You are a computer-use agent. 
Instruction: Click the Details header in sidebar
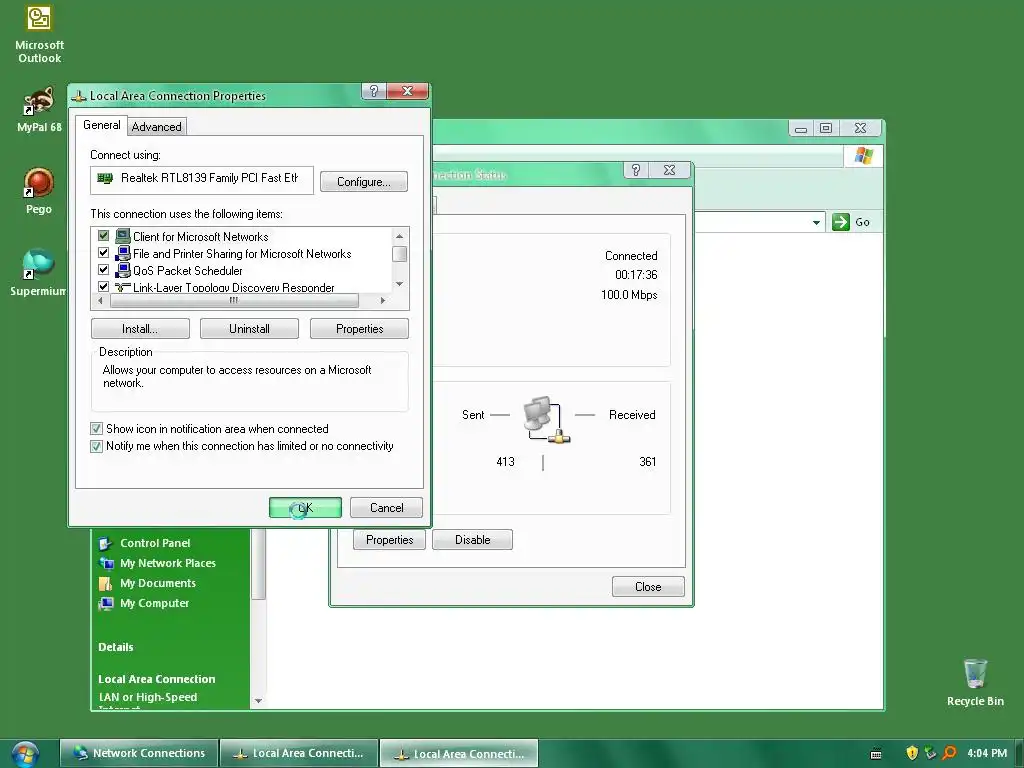coord(116,647)
